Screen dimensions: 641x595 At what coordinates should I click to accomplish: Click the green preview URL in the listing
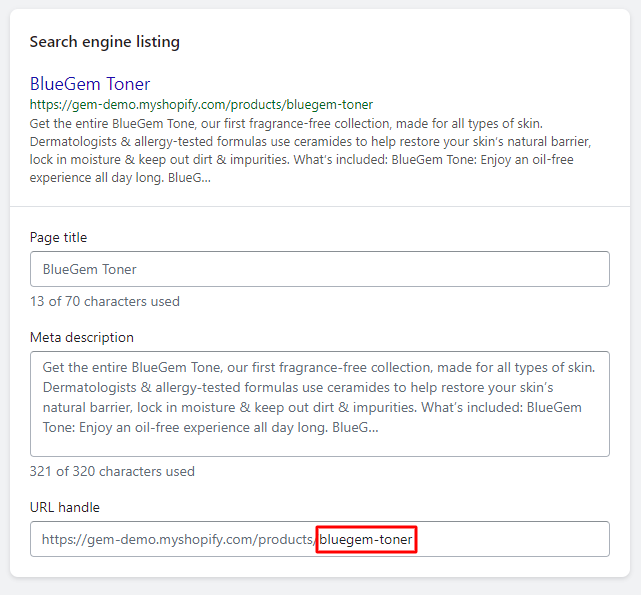click(x=200, y=104)
